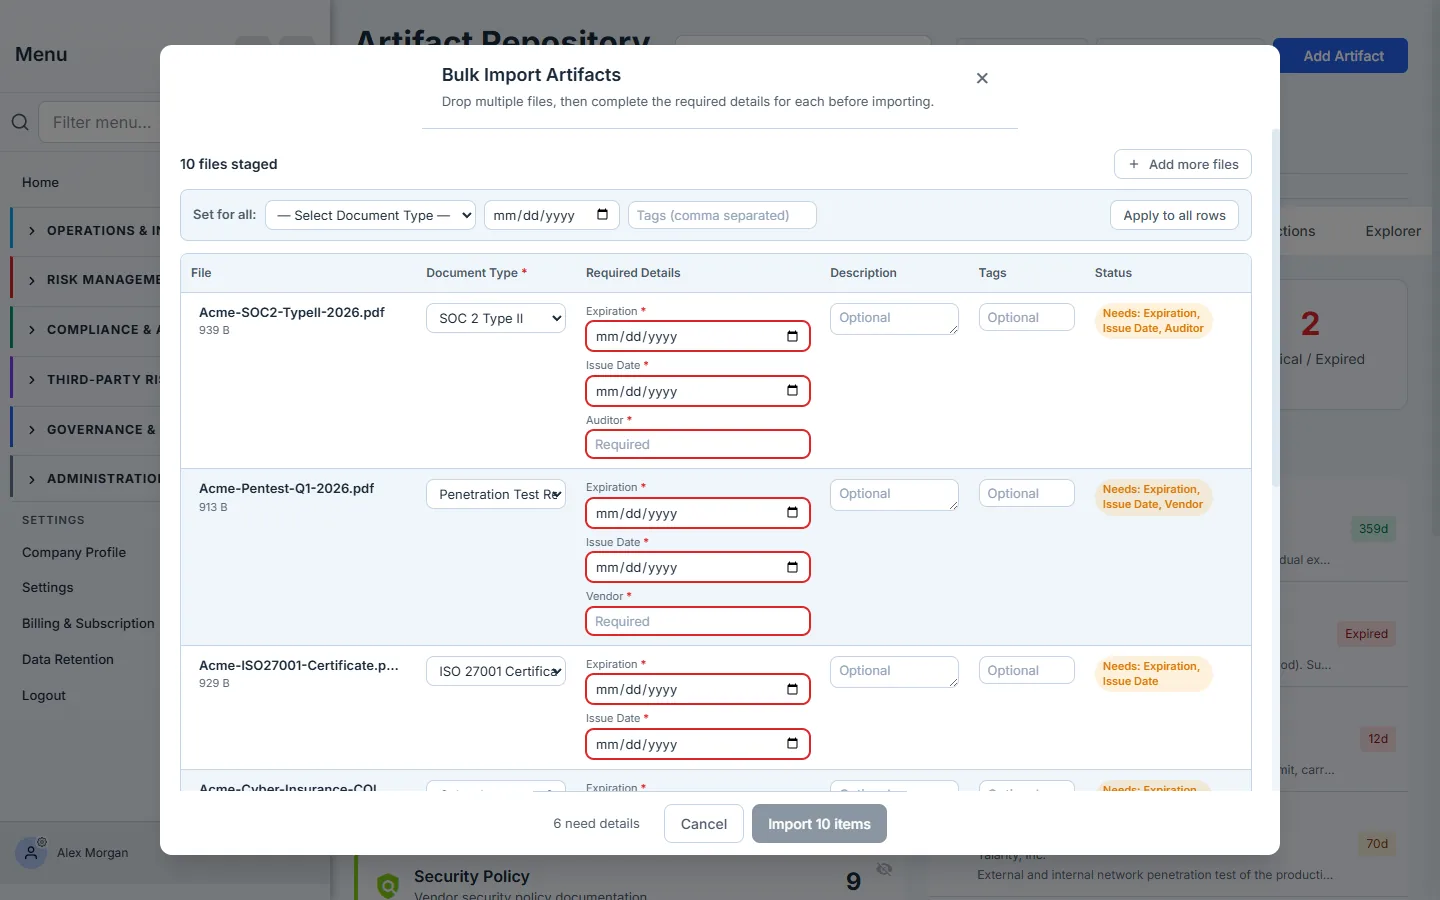This screenshot has height=900, width=1440.
Task: Close the Bulk Import Artifacts dialog
Action: (x=982, y=78)
